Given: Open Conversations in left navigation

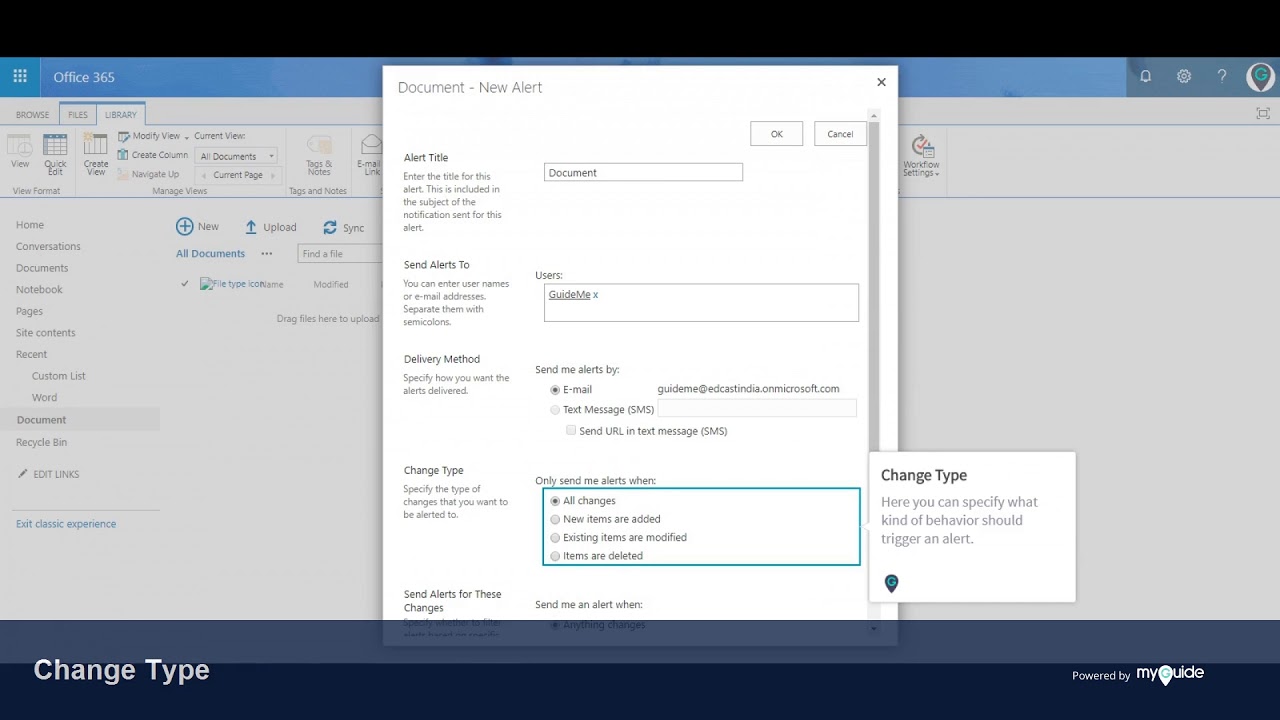Looking at the screenshot, I should [48, 247].
